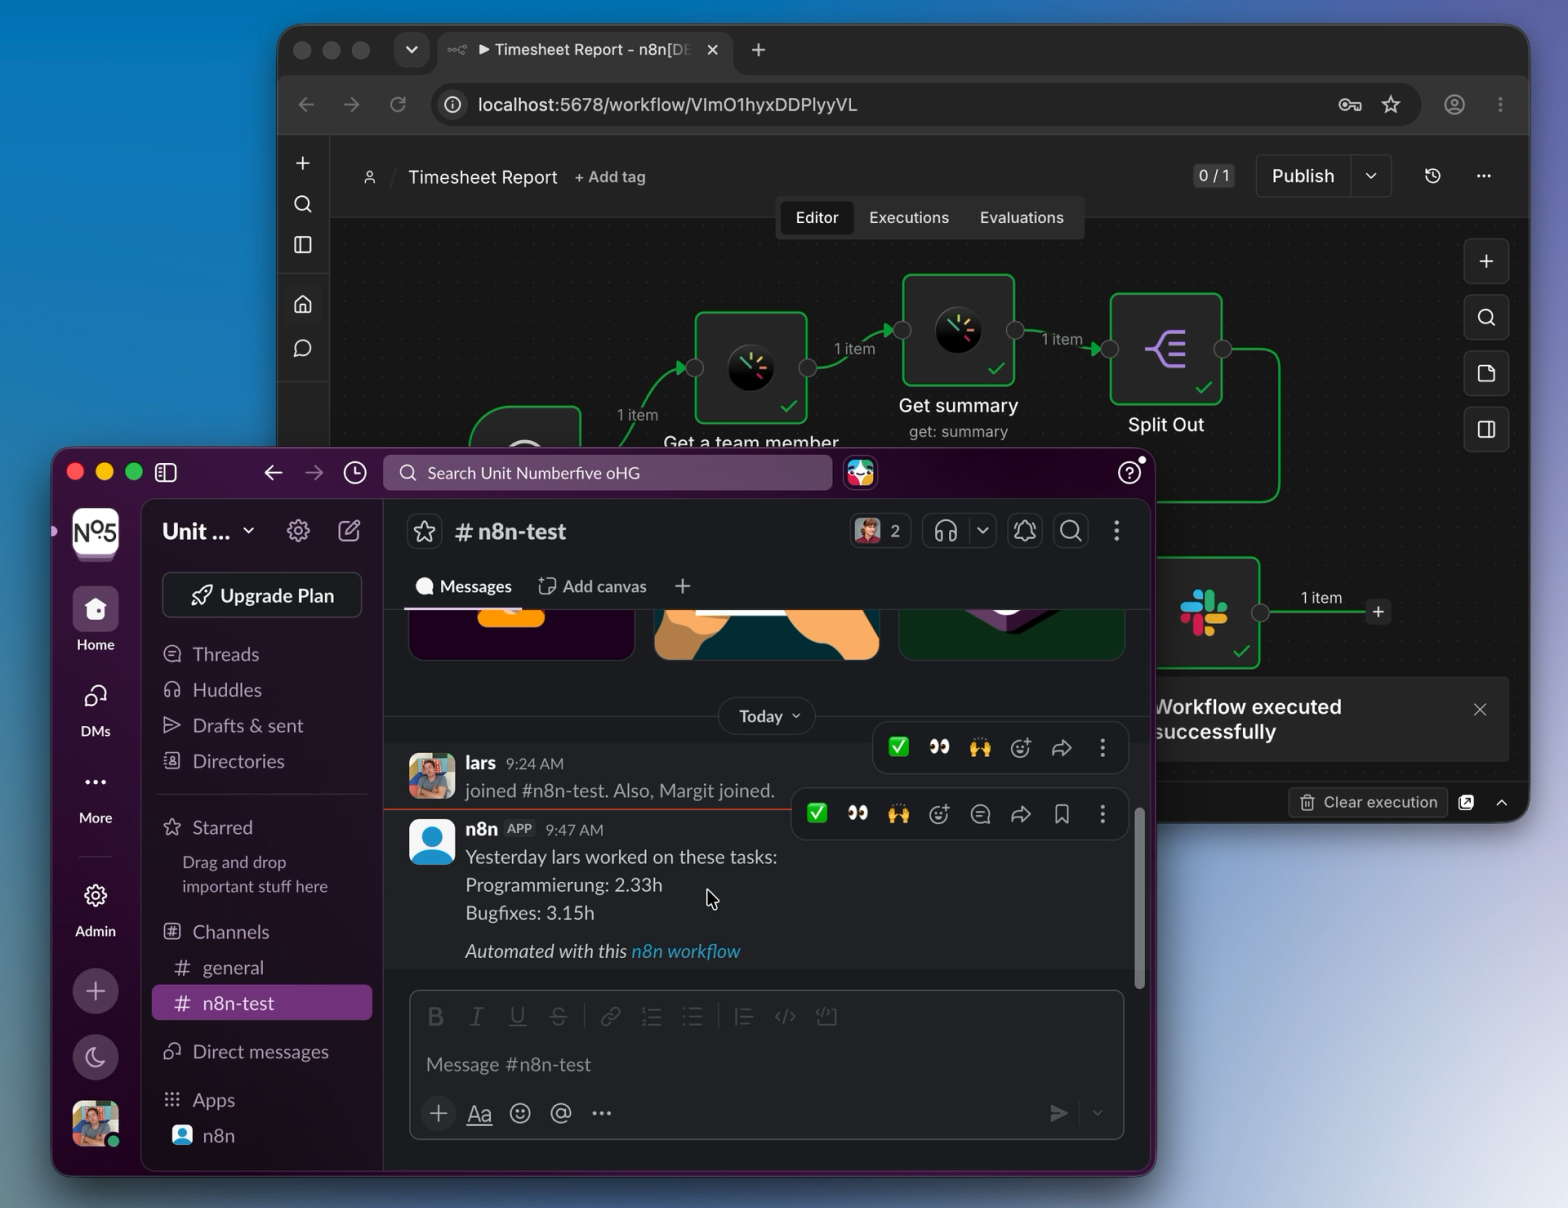This screenshot has height=1208, width=1568.
Task: Open more actions for n8n message
Action: coord(1103,814)
